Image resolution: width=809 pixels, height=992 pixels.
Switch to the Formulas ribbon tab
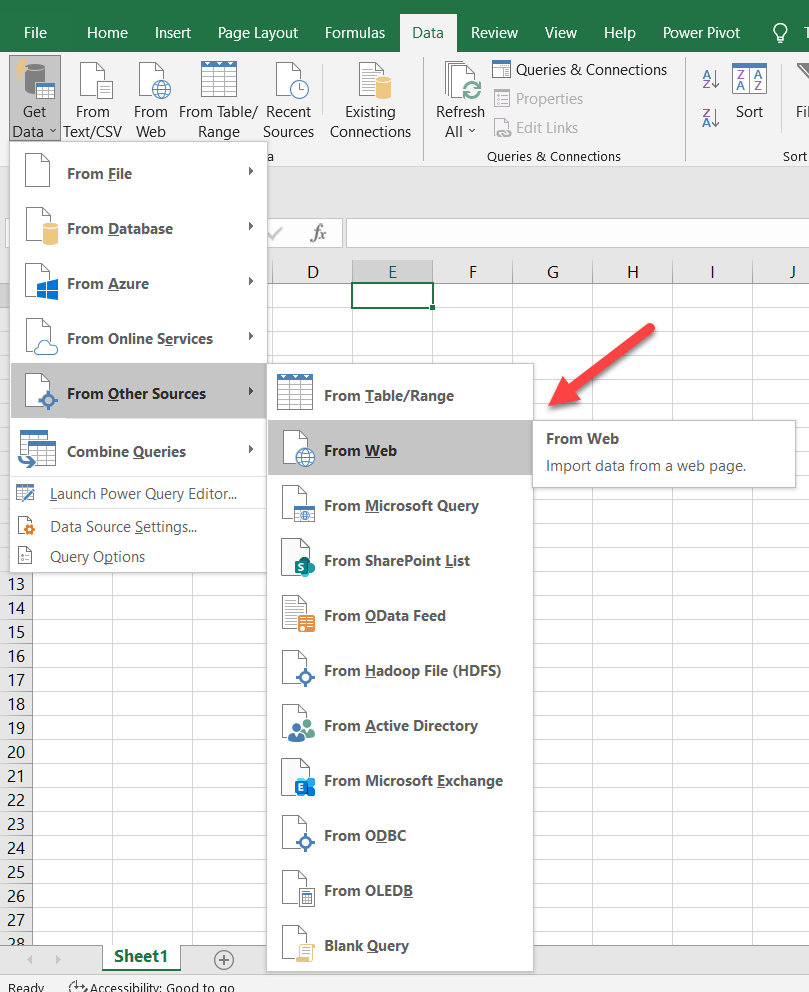(x=355, y=33)
